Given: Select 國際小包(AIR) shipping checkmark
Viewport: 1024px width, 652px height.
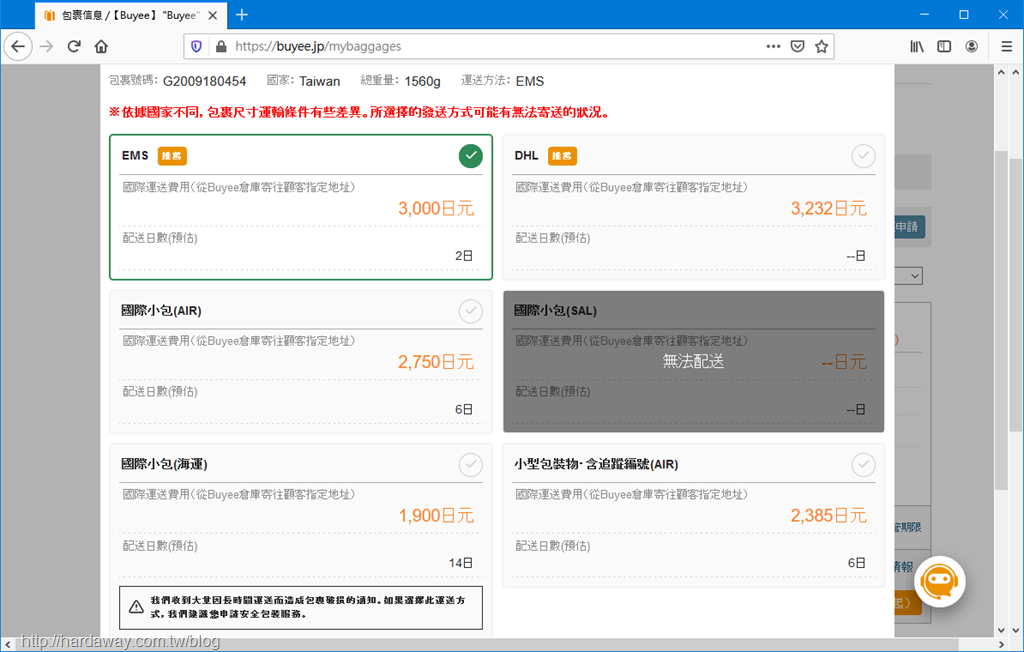Looking at the screenshot, I should click(471, 311).
